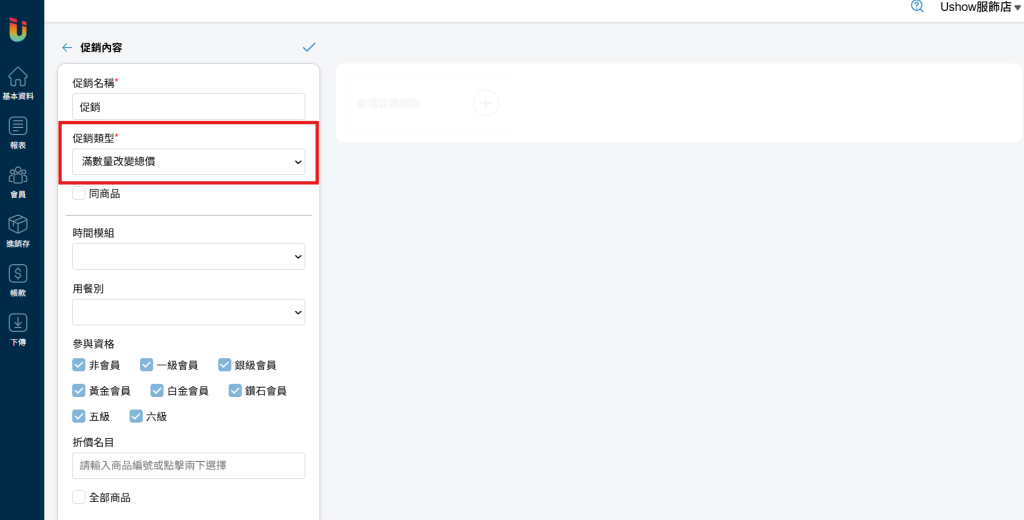Open 進銷存 inventory box icon
The image size is (1024, 520).
(x=18, y=224)
